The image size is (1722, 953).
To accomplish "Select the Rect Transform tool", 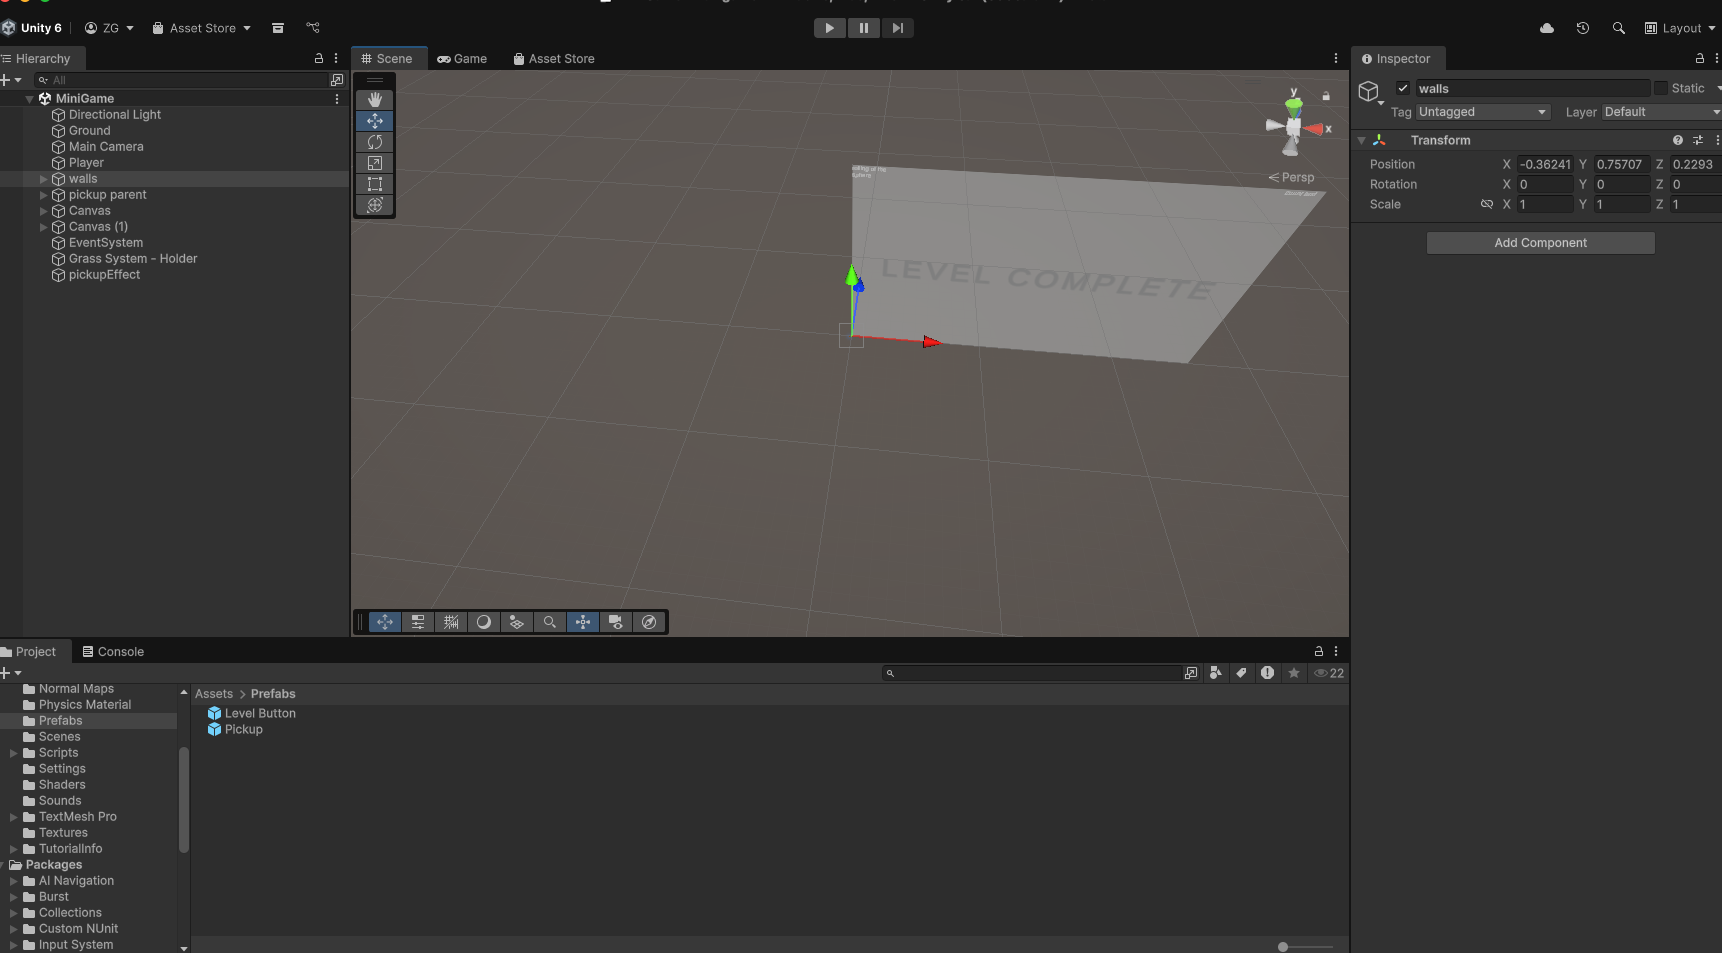I will [375, 184].
